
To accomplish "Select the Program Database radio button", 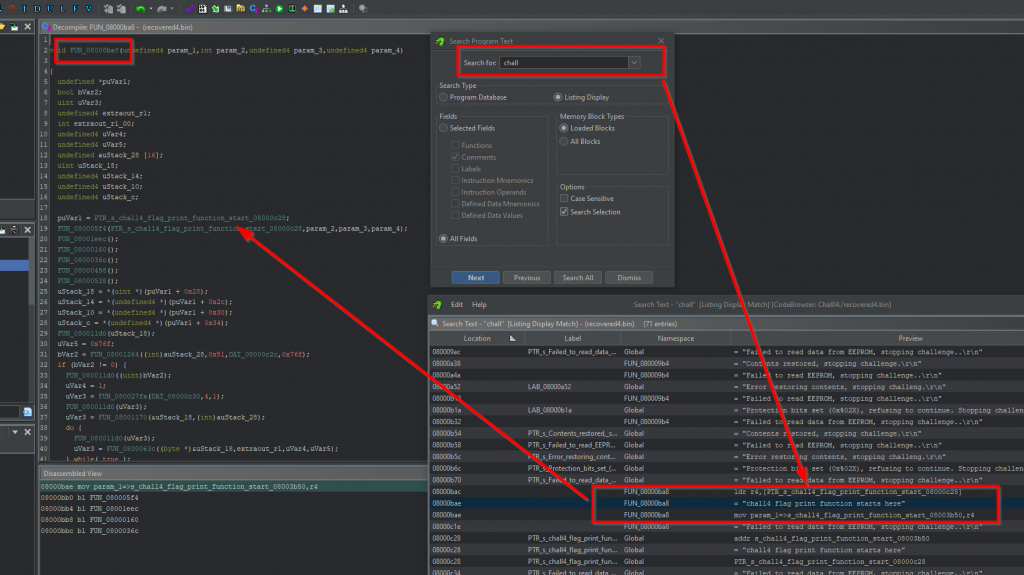I will tap(444, 97).
